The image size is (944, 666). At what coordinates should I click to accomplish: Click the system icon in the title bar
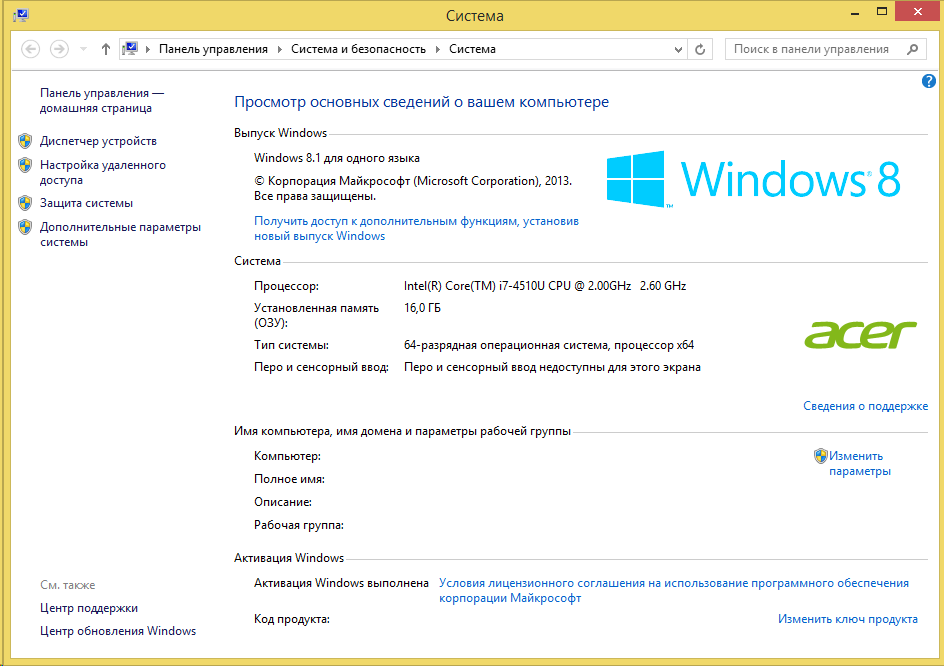21,15
